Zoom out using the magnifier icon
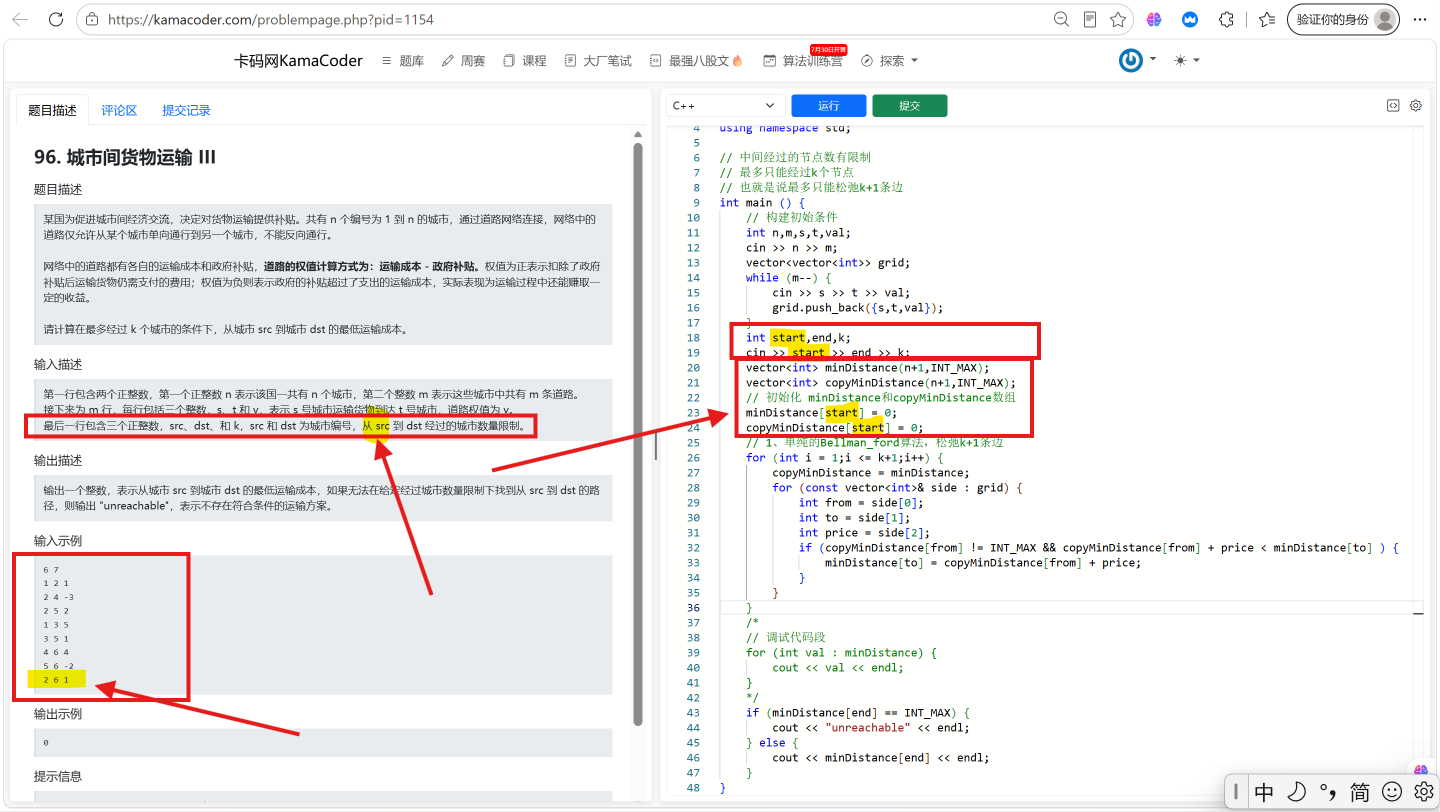The height and width of the screenshot is (812, 1440). [x=1062, y=19]
